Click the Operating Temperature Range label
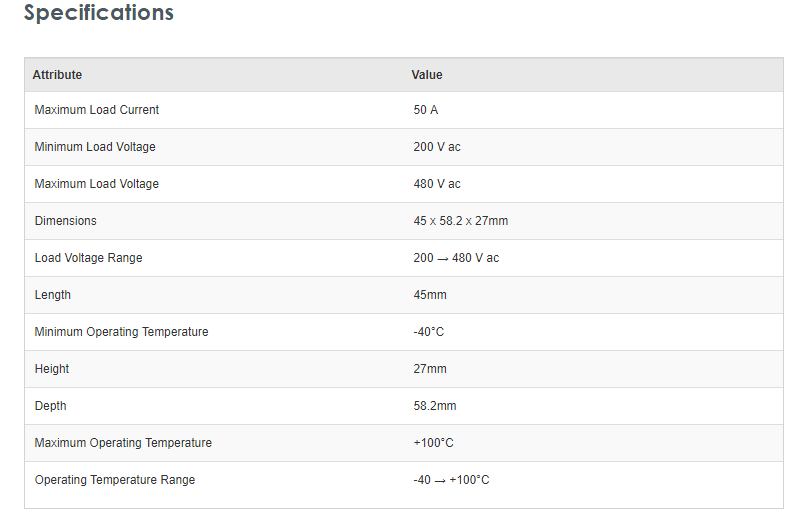The image size is (791, 528). point(114,480)
